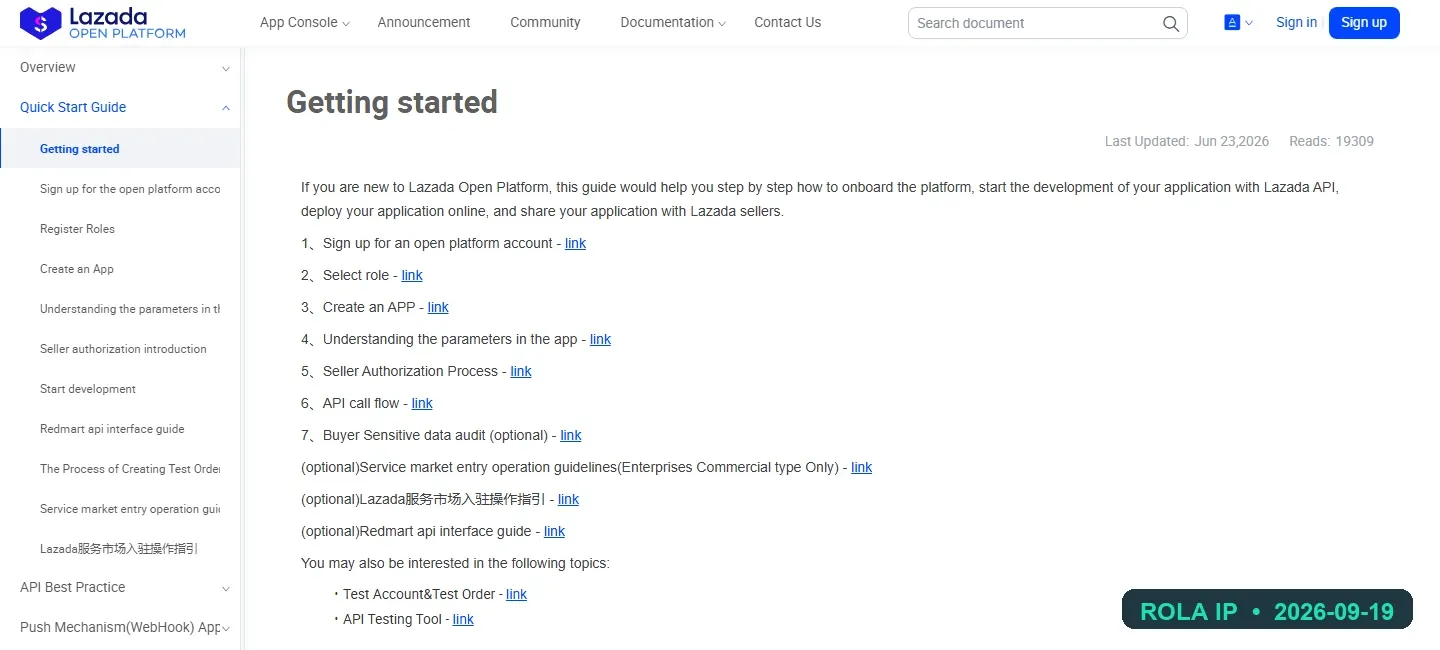Expand the Overview sidebar section

point(226,68)
